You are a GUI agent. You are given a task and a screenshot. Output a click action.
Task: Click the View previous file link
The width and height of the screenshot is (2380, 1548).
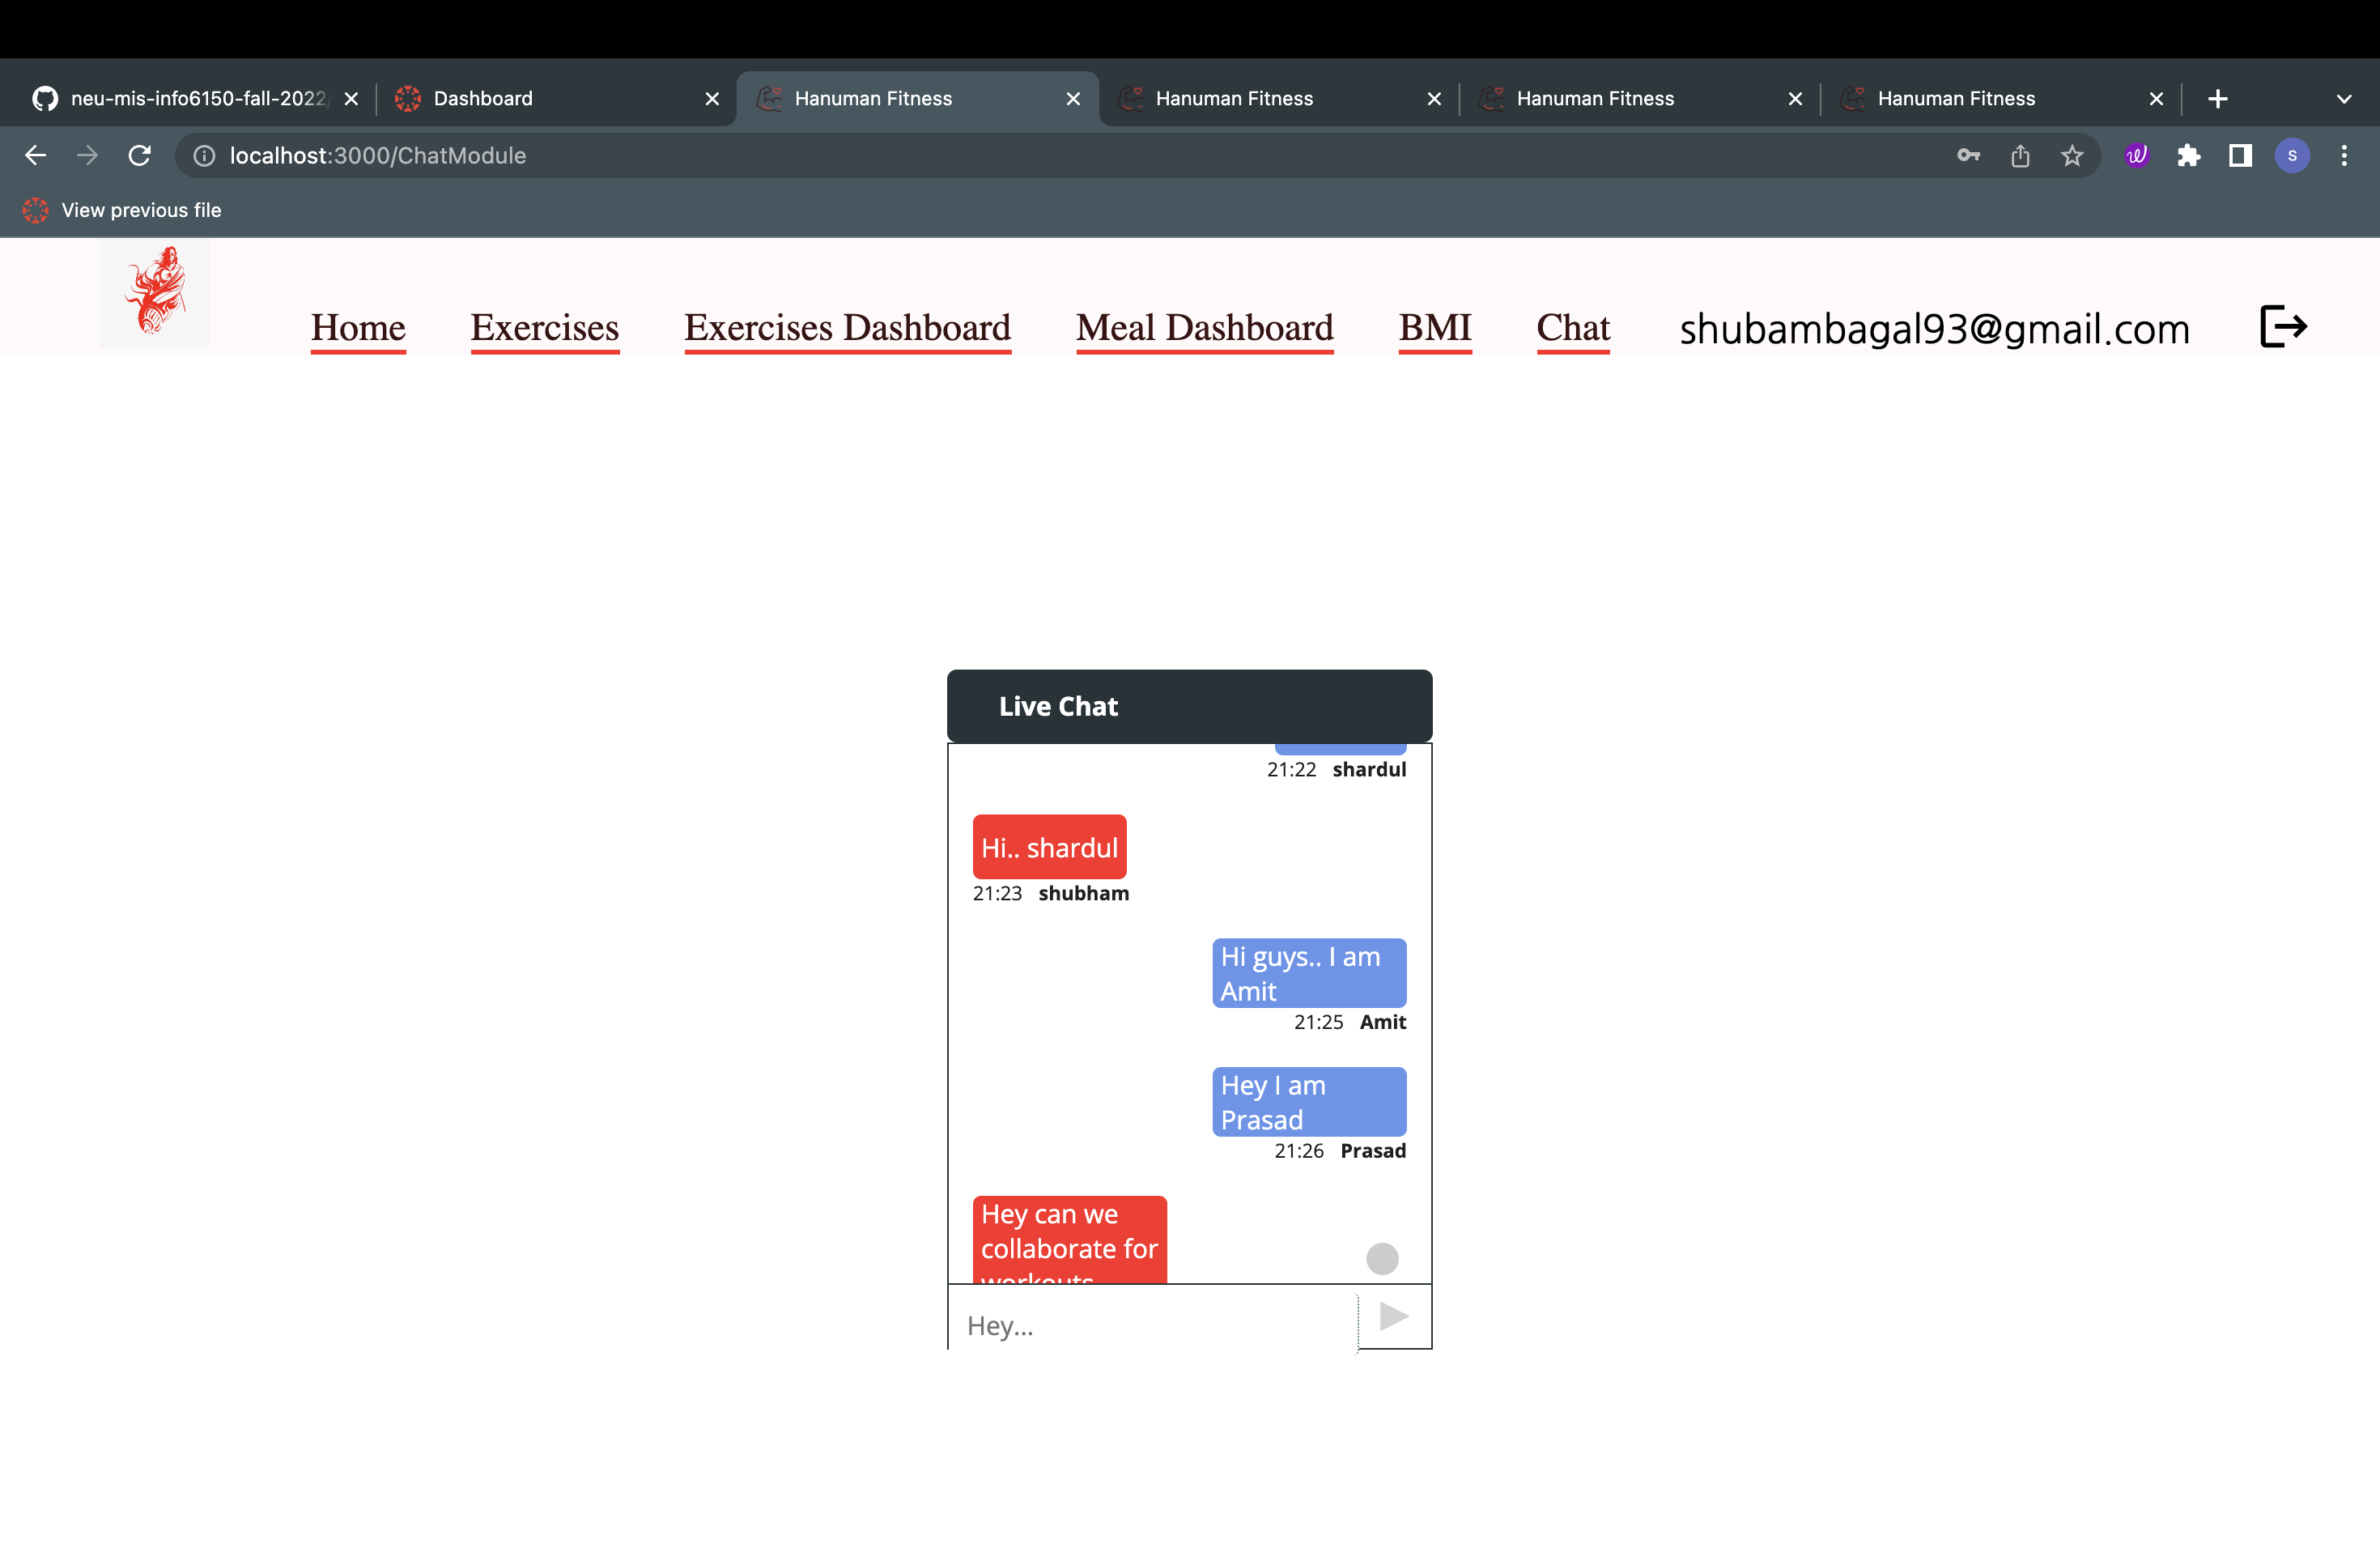tap(140, 210)
